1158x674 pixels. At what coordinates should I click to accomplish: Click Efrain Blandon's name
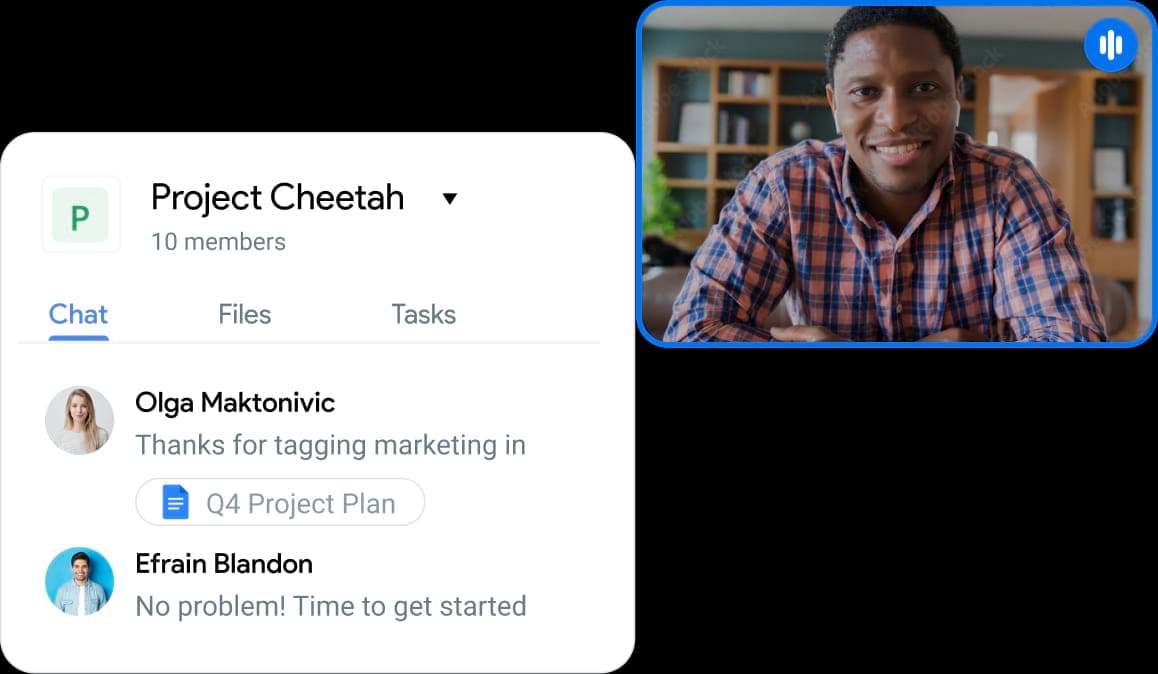tap(224, 563)
